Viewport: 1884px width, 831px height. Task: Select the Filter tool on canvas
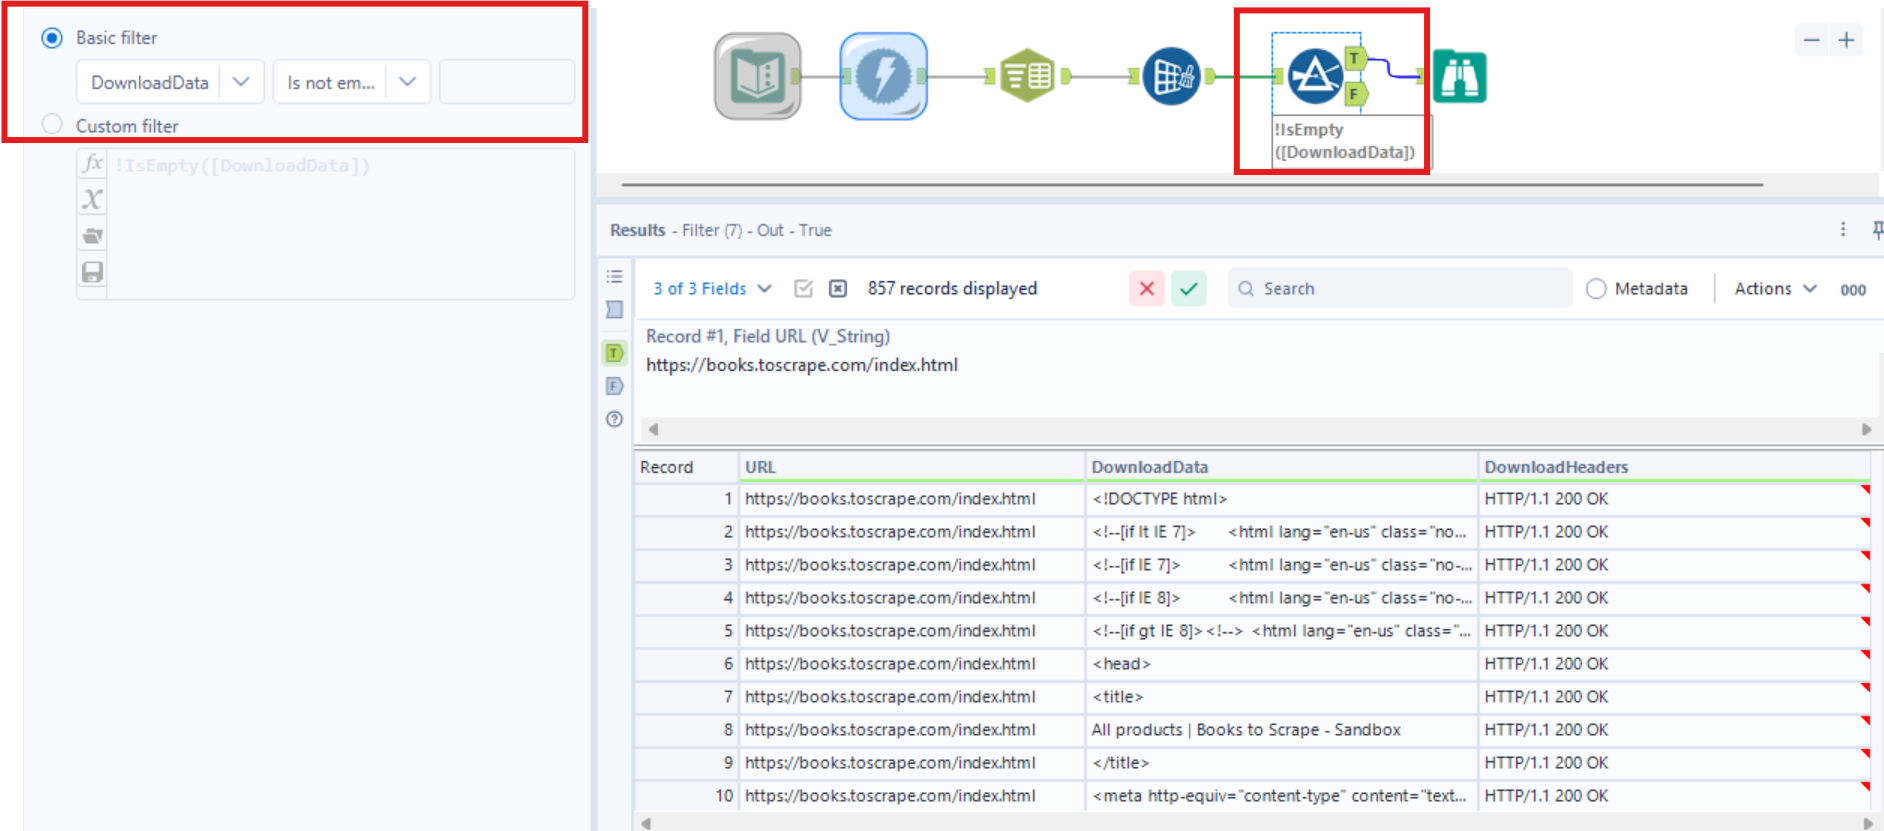click(x=1314, y=76)
